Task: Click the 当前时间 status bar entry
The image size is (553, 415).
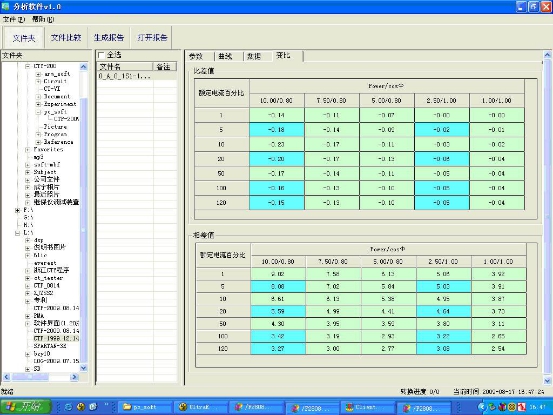Action: coord(499,391)
